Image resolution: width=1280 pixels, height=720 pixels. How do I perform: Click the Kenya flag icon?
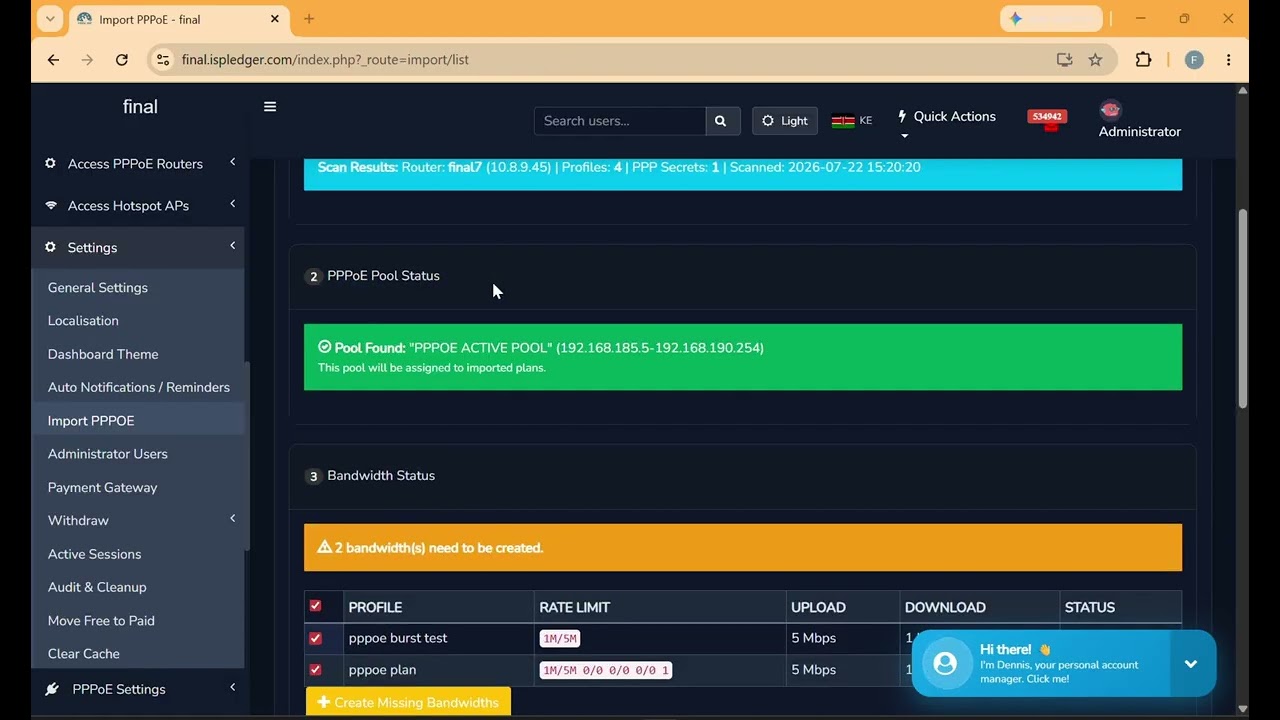click(x=843, y=121)
